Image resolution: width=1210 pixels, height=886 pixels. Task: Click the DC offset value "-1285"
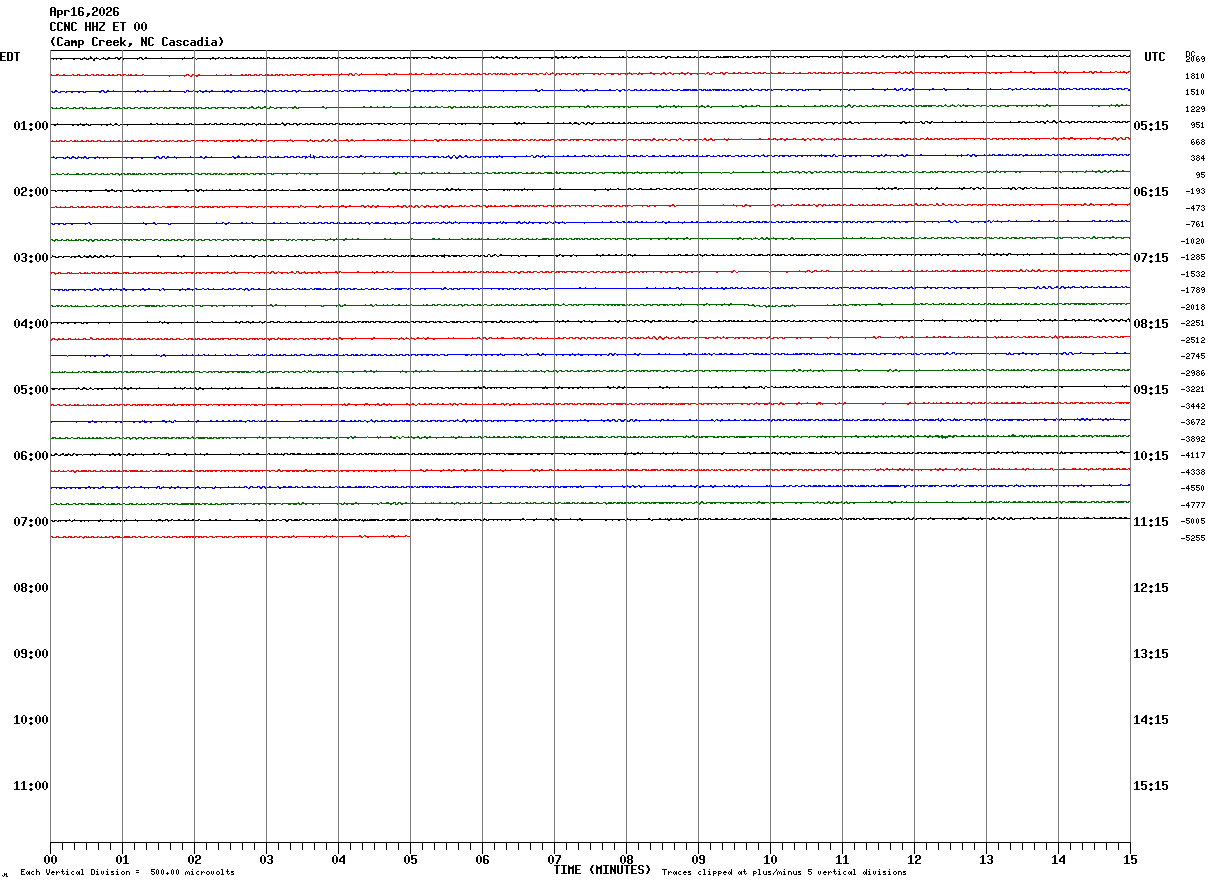1193,258
